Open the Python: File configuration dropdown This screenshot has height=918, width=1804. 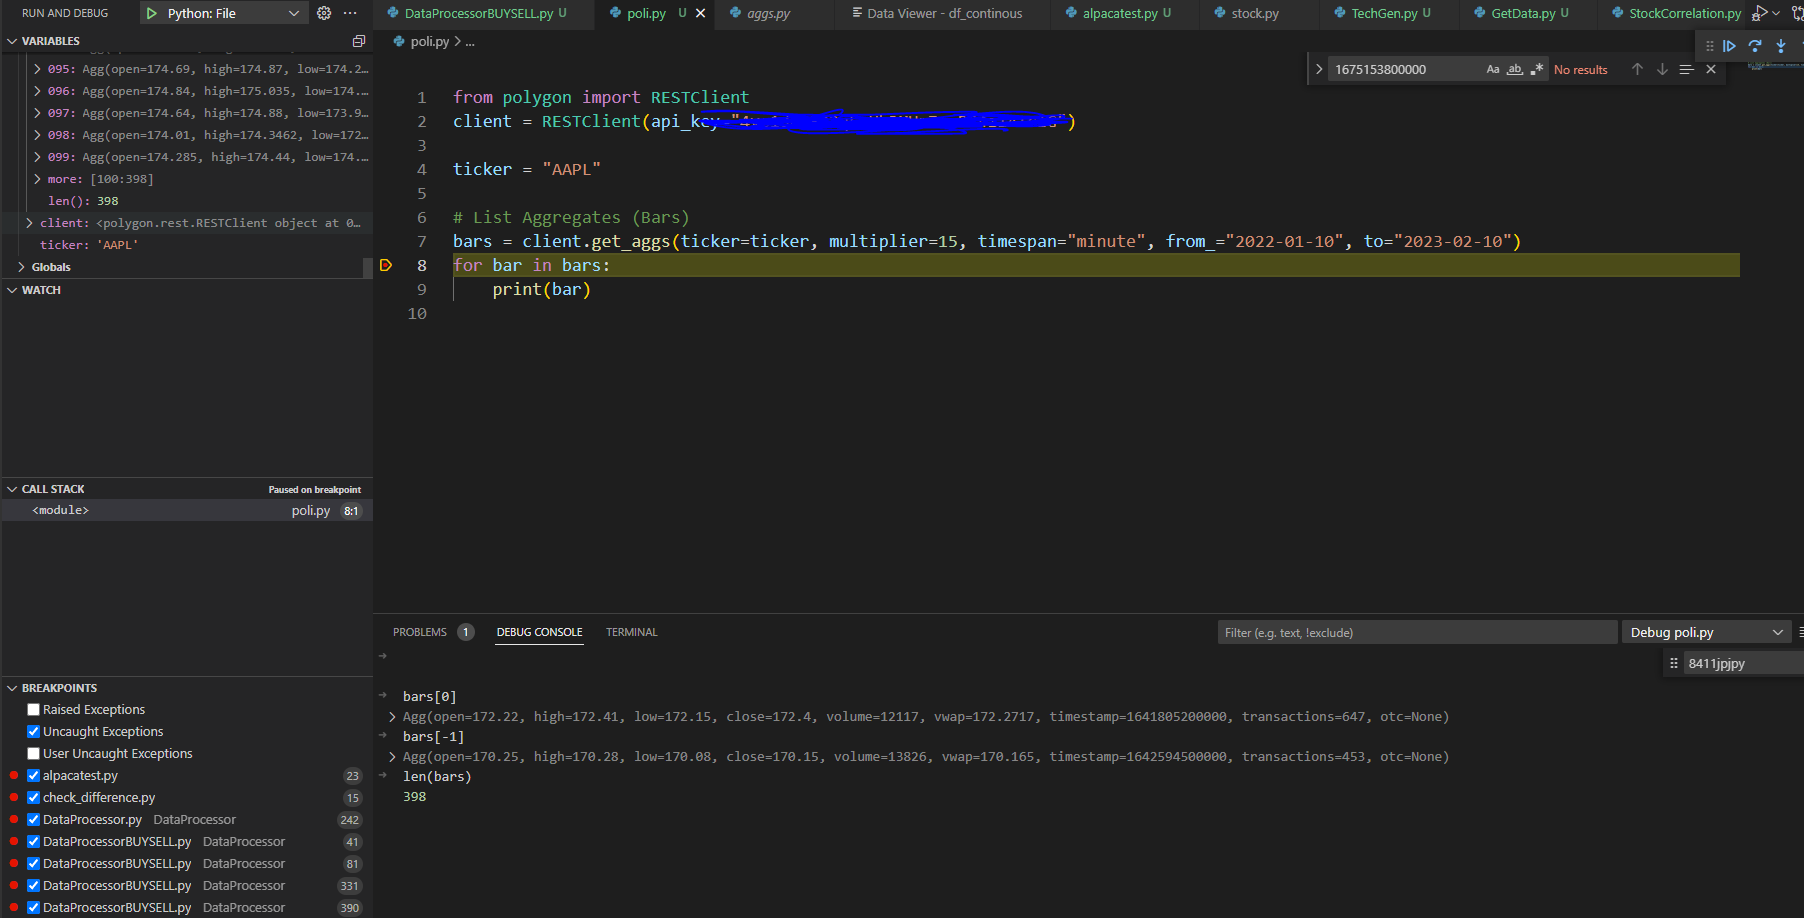click(x=293, y=13)
